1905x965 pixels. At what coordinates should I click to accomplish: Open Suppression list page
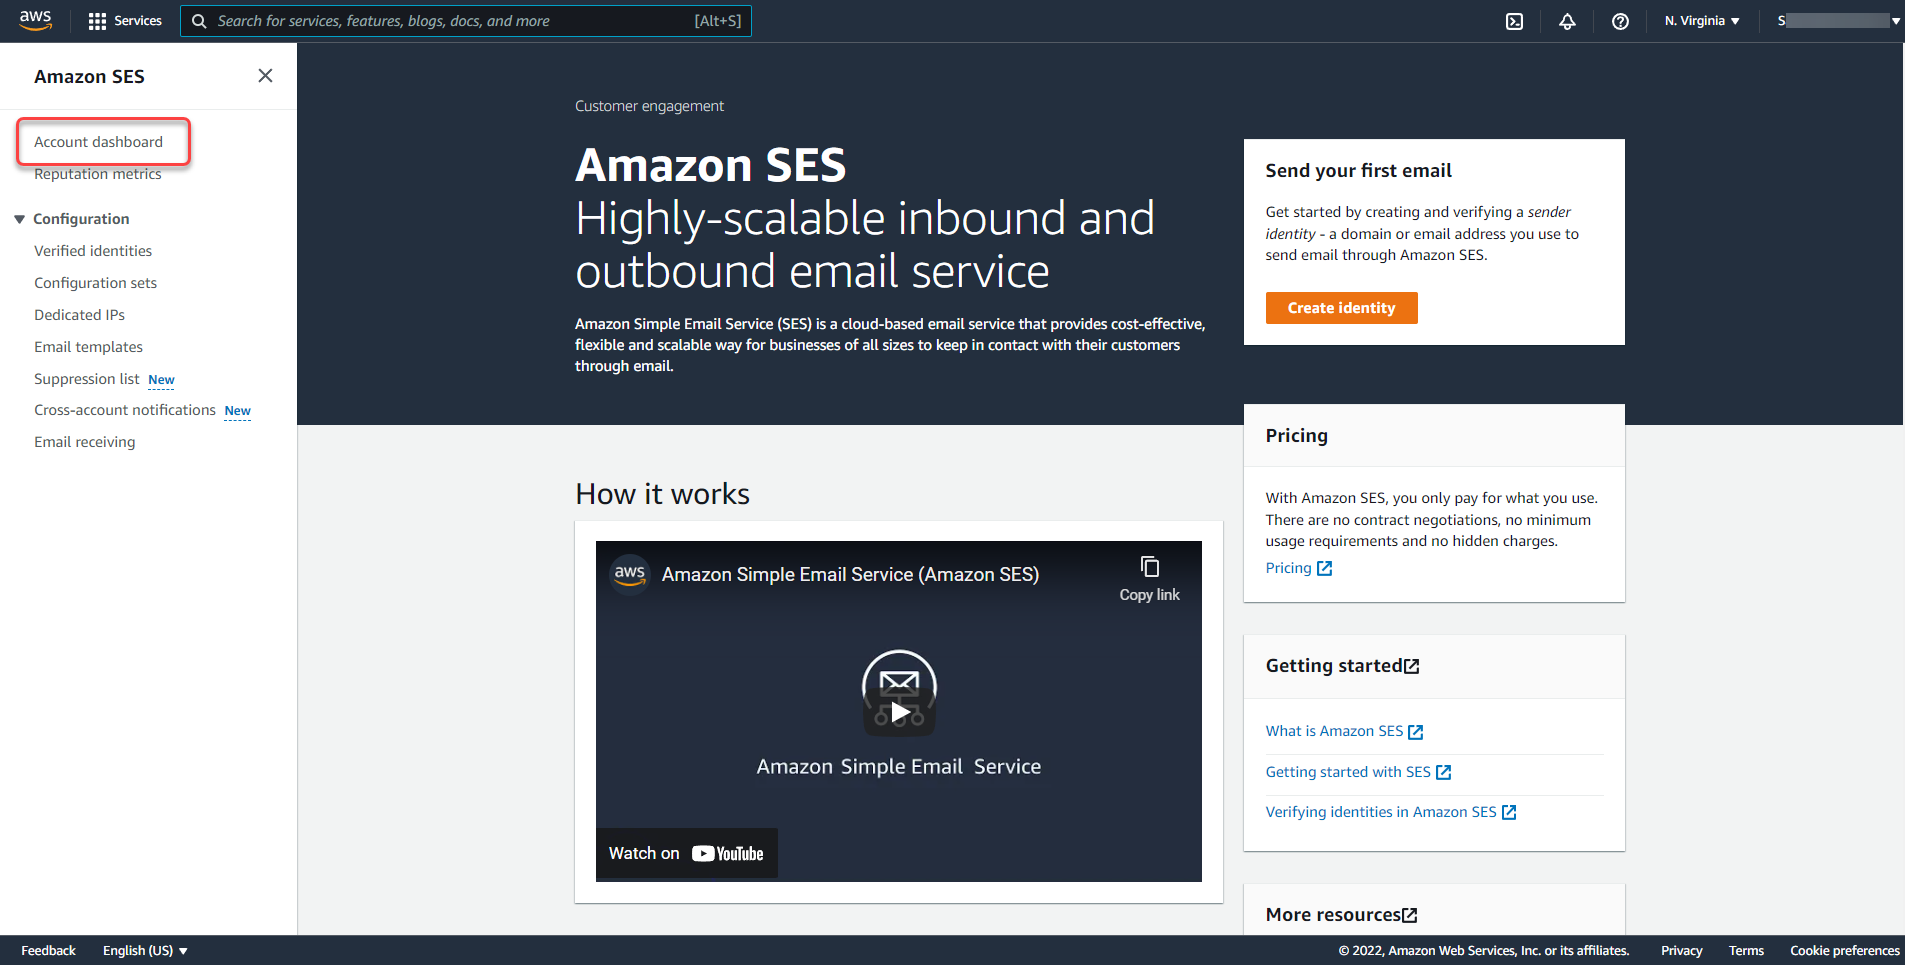point(87,379)
